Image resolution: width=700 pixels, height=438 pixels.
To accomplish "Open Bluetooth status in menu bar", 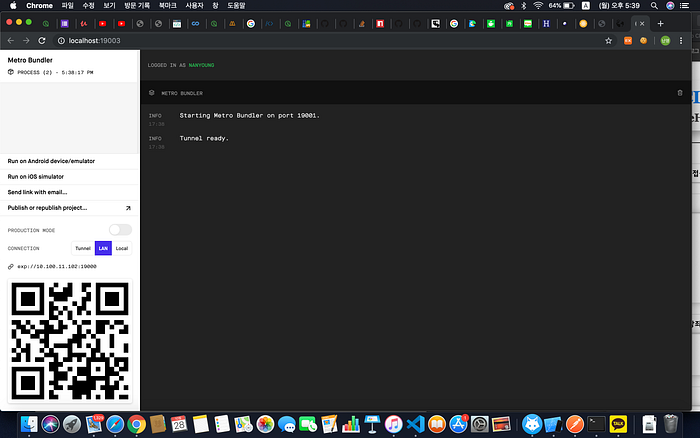I will pyautogui.click(x=524, y=5).
